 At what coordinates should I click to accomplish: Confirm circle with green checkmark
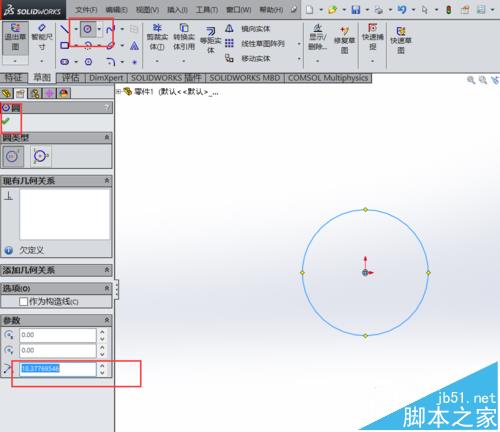point(6,121)
